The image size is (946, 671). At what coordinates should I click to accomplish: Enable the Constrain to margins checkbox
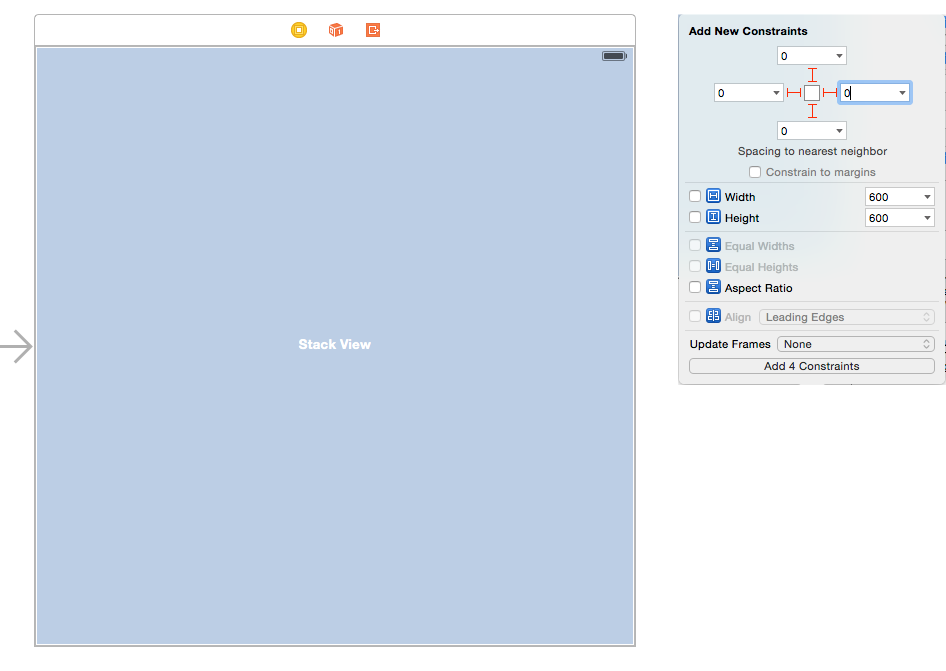click(x=755, y=172)
